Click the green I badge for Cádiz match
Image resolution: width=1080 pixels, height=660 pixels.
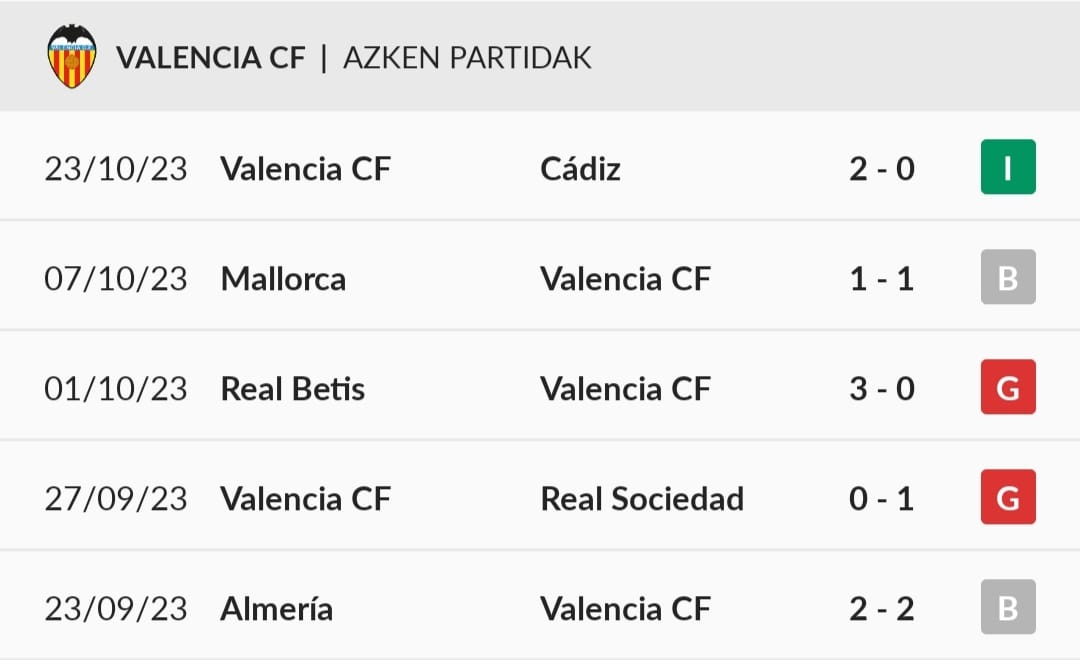[x=1008, y=167]
